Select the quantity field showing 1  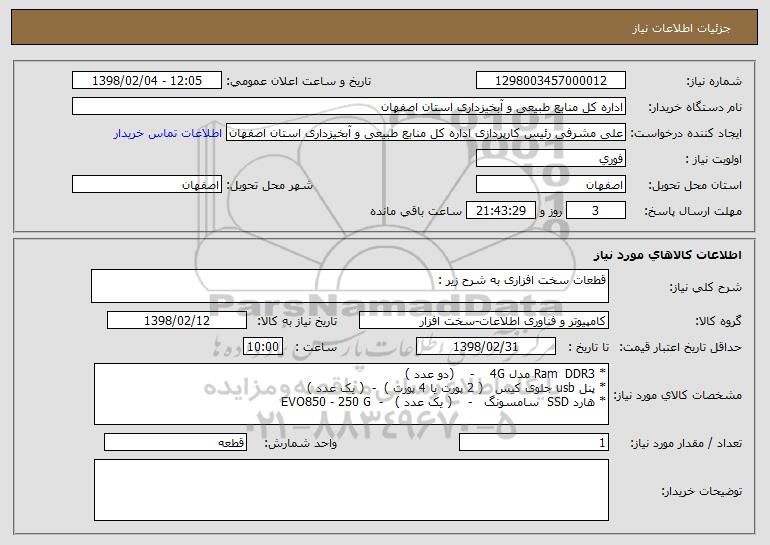534,442
